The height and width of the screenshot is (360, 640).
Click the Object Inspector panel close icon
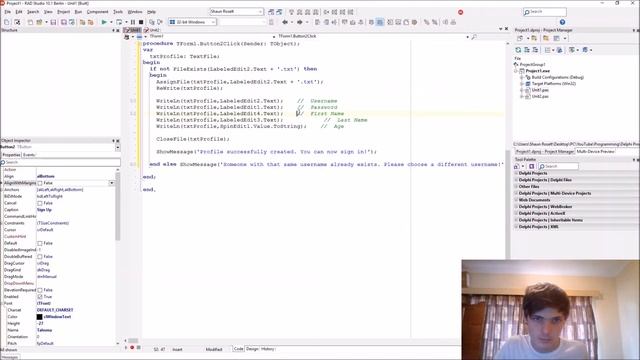coord(118,140)
